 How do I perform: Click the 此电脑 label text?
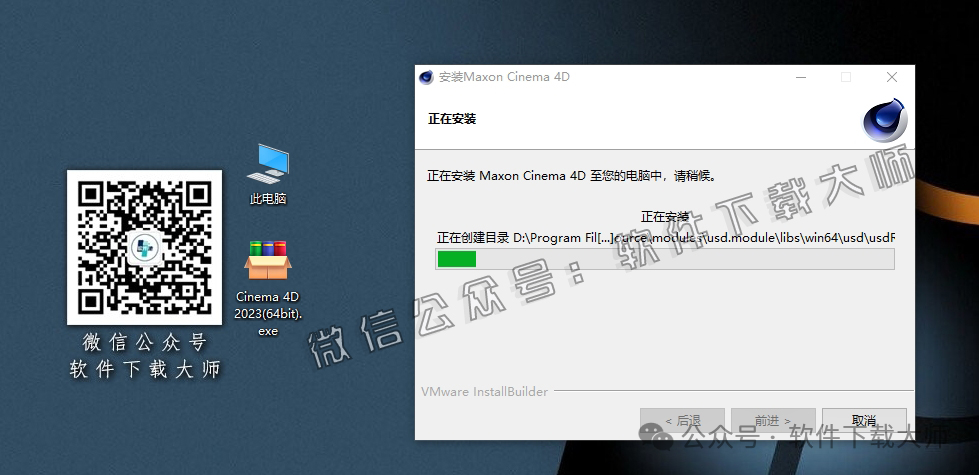(268, 199)
